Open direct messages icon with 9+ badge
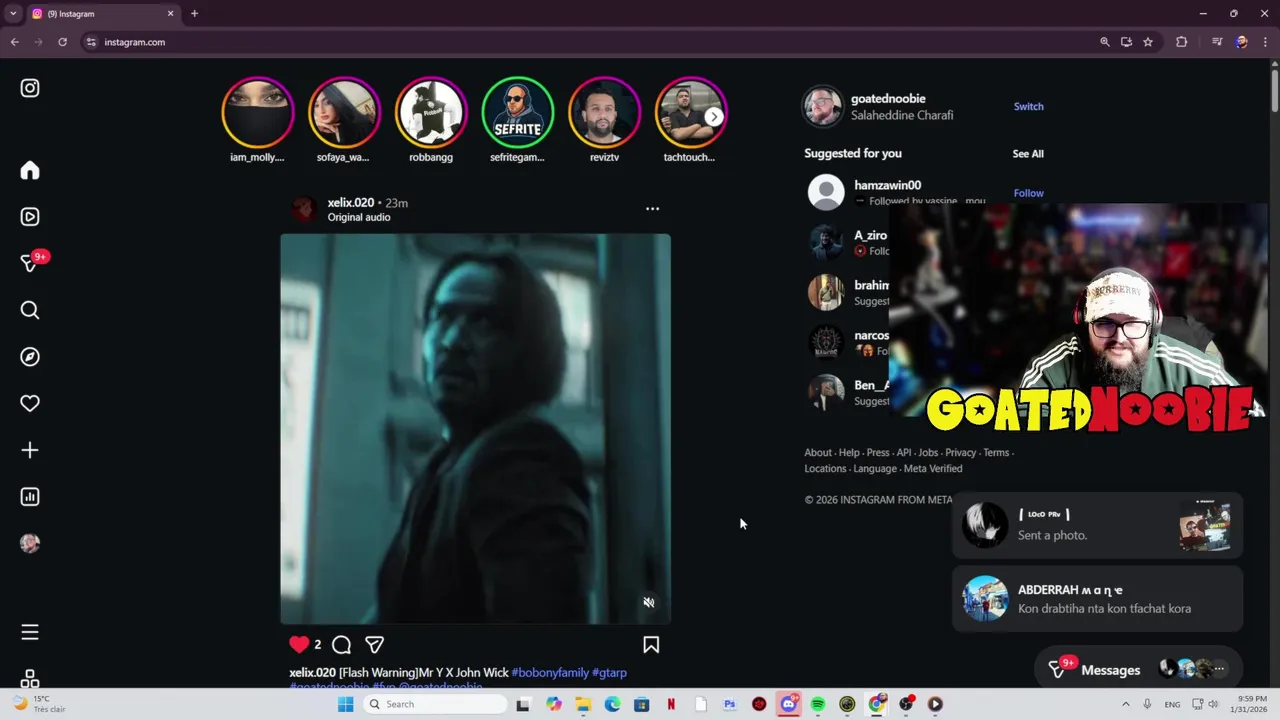The width and height of the screenshot is (1280, 720). (32, 262)
